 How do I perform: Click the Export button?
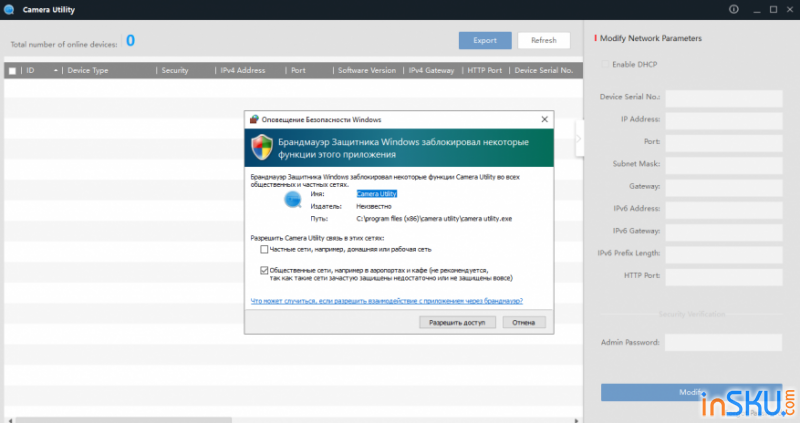pos(485,40)
